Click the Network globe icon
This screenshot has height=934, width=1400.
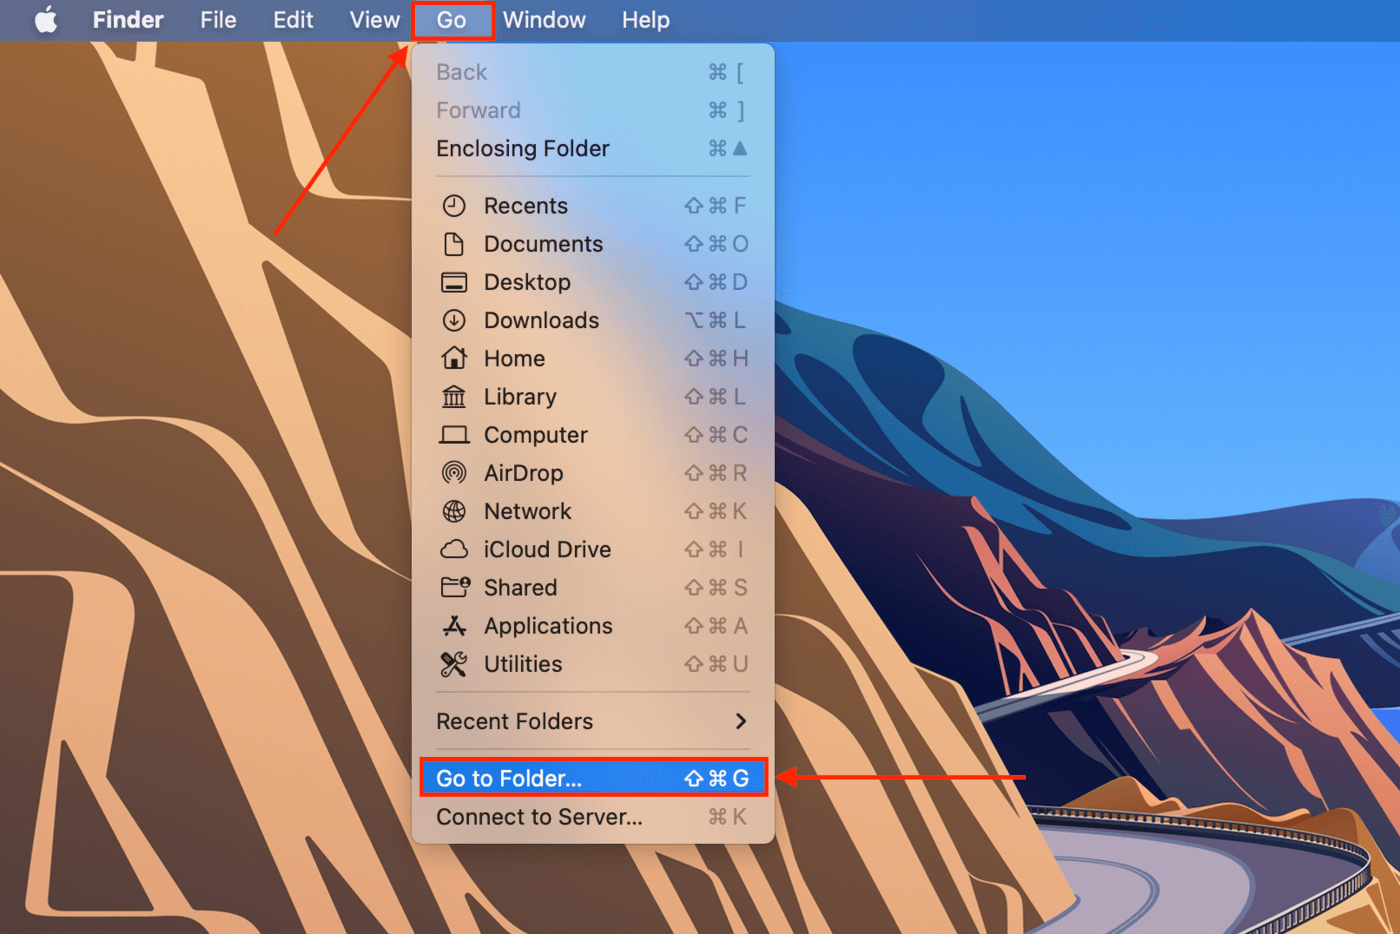click(x=454, y=511)
